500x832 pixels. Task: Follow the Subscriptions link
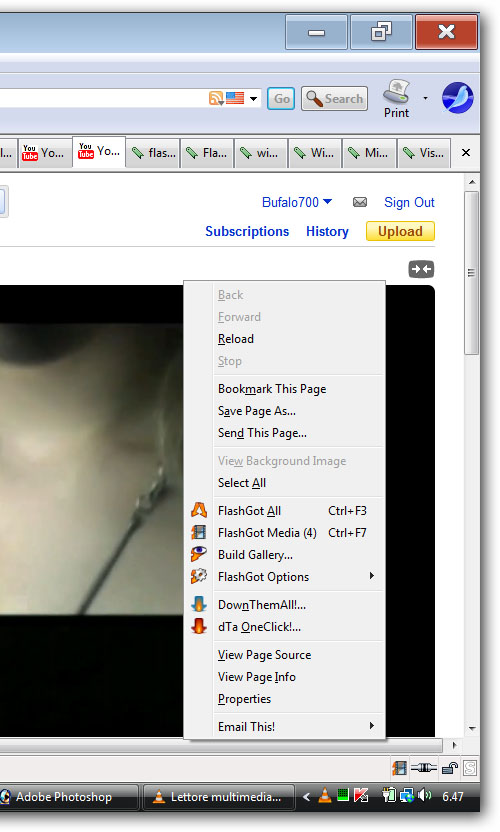247,231
